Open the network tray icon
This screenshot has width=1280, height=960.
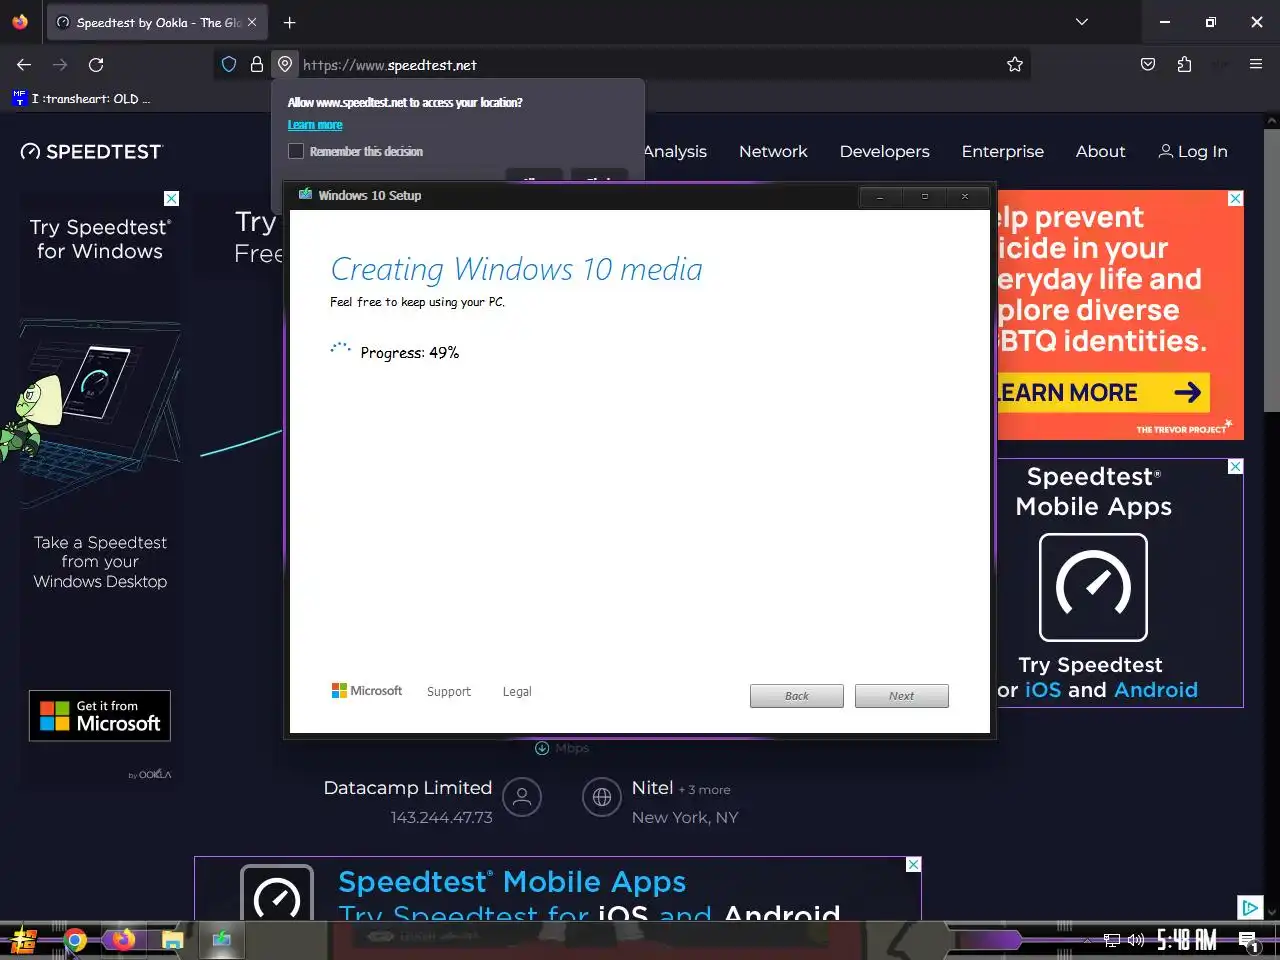click(1112, 940)
